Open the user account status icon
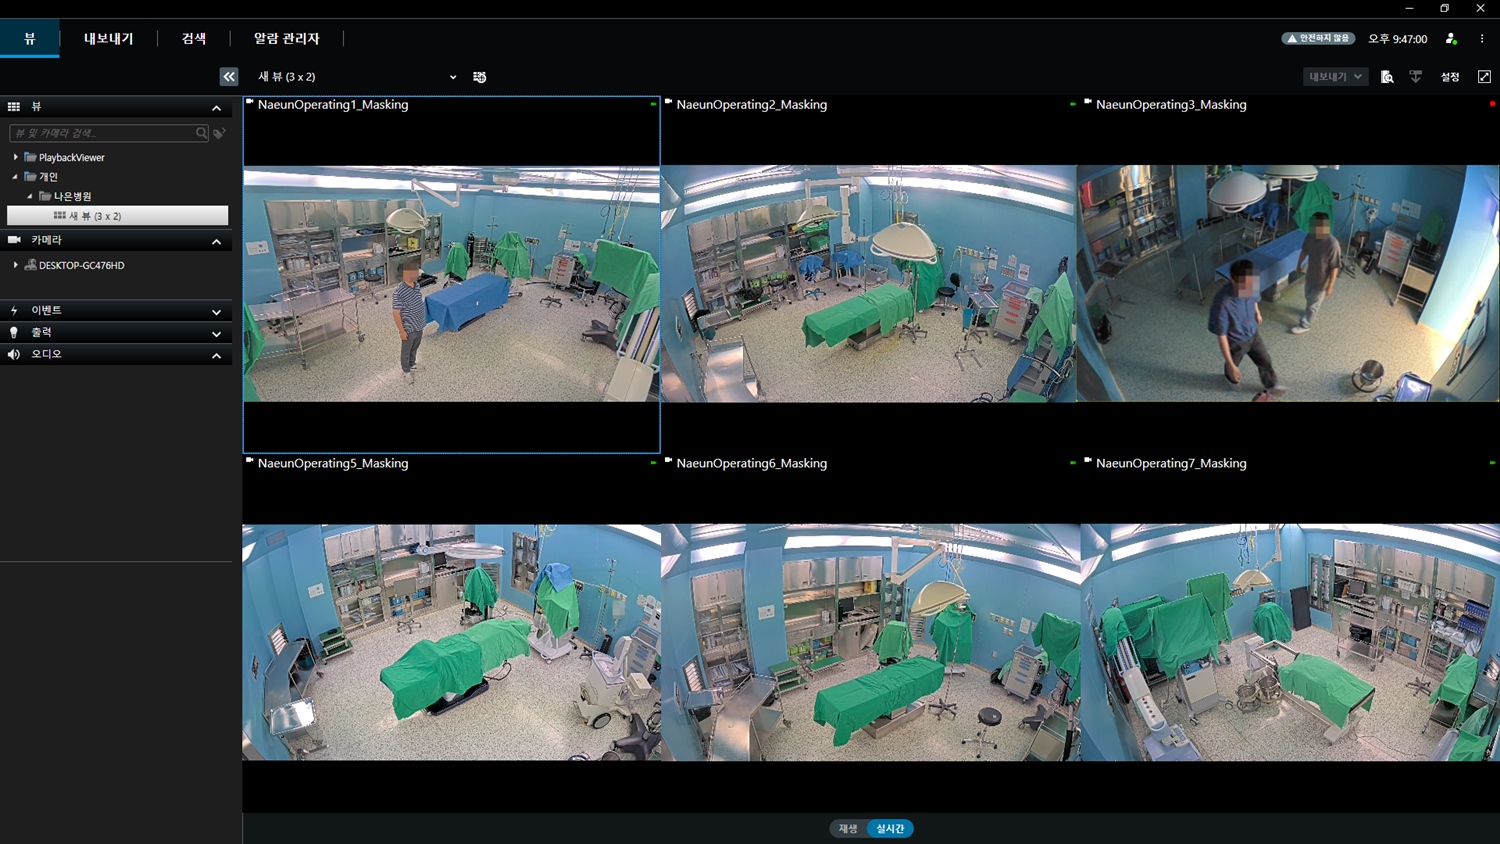Image resolution: width=1500 pixels, height=844 pixels. point(1451,39)
